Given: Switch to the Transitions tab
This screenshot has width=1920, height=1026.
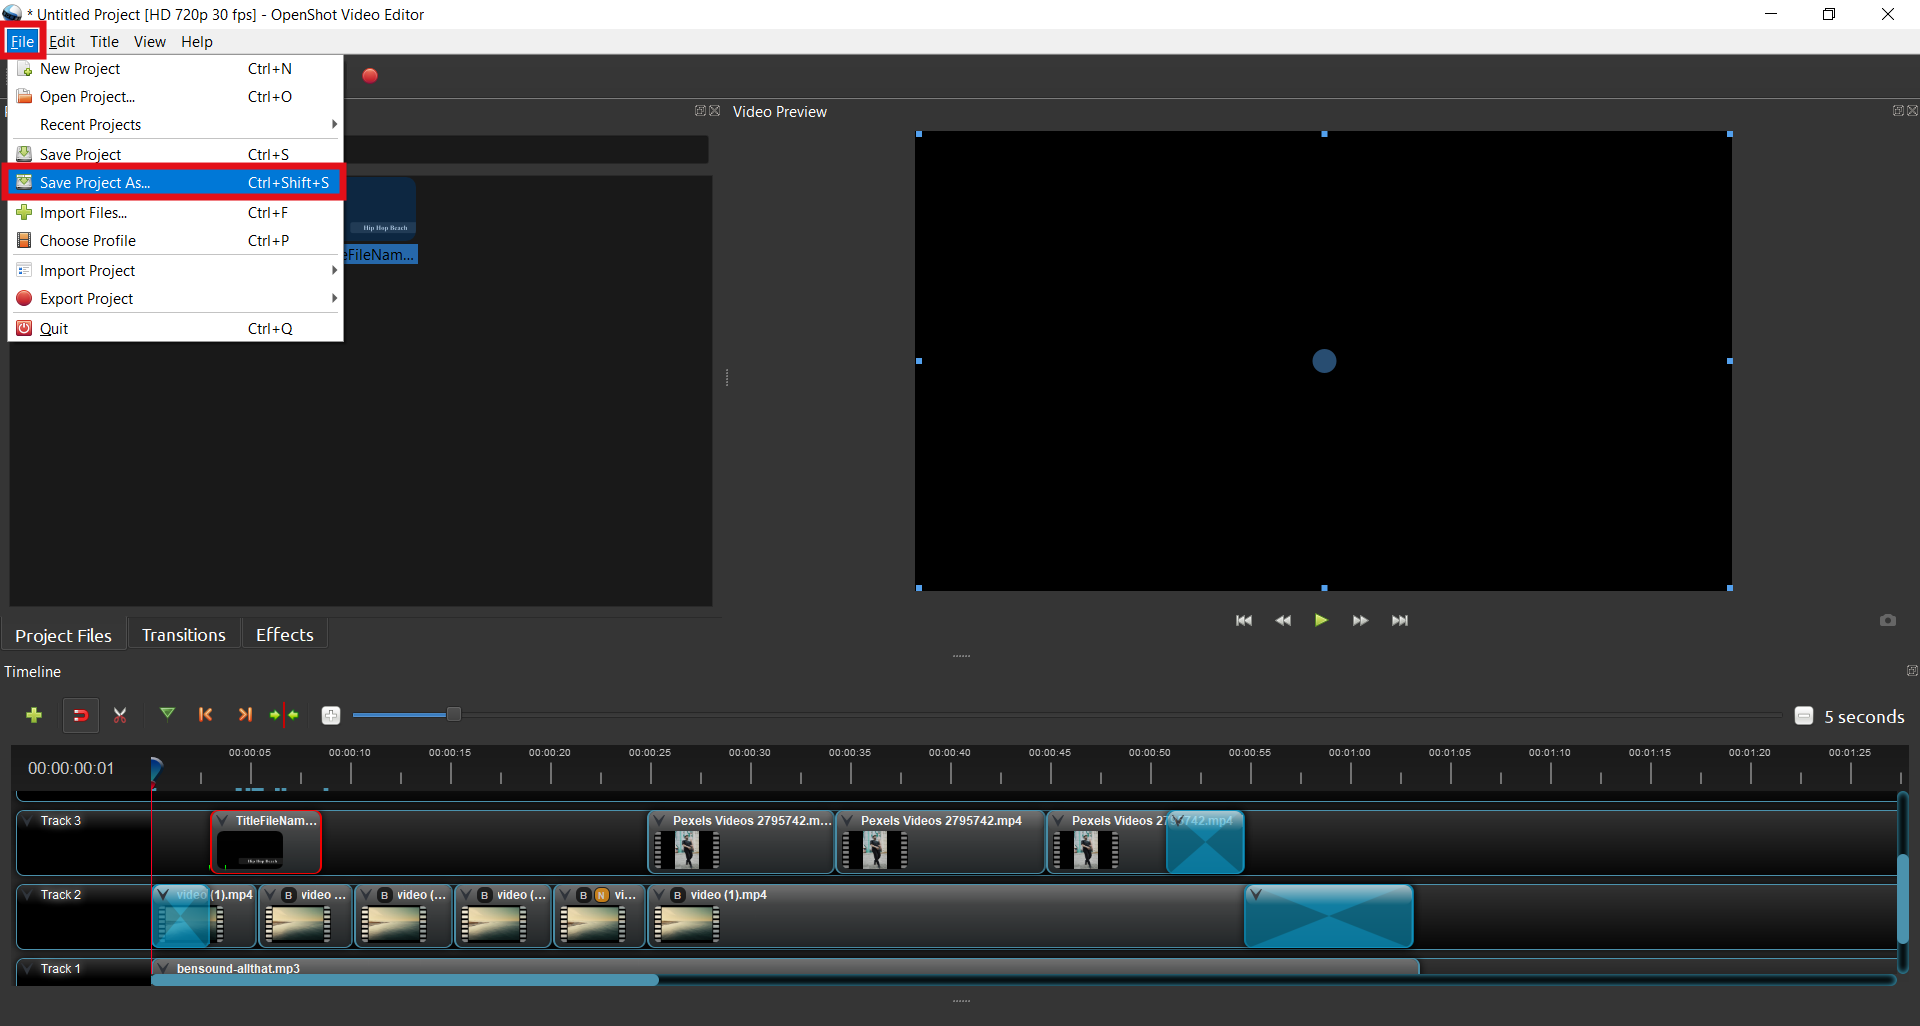Looking at the screenshot, I should (184, 635).
